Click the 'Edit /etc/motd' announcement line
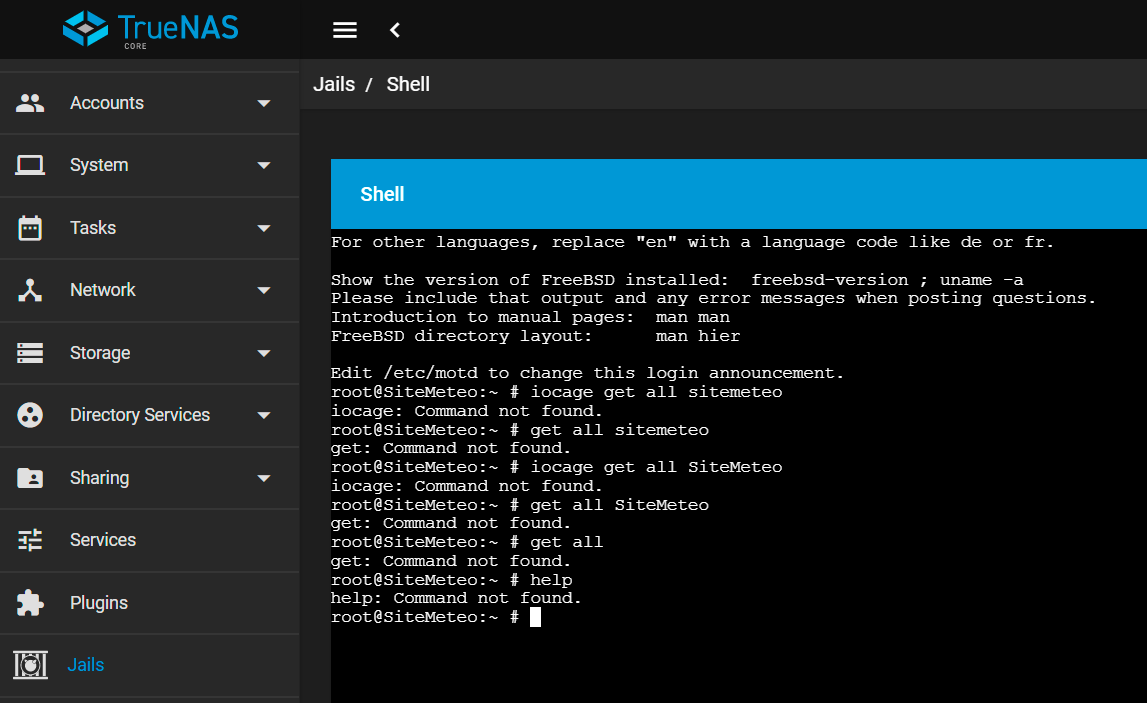The image size is (1147, 703). 587,373
